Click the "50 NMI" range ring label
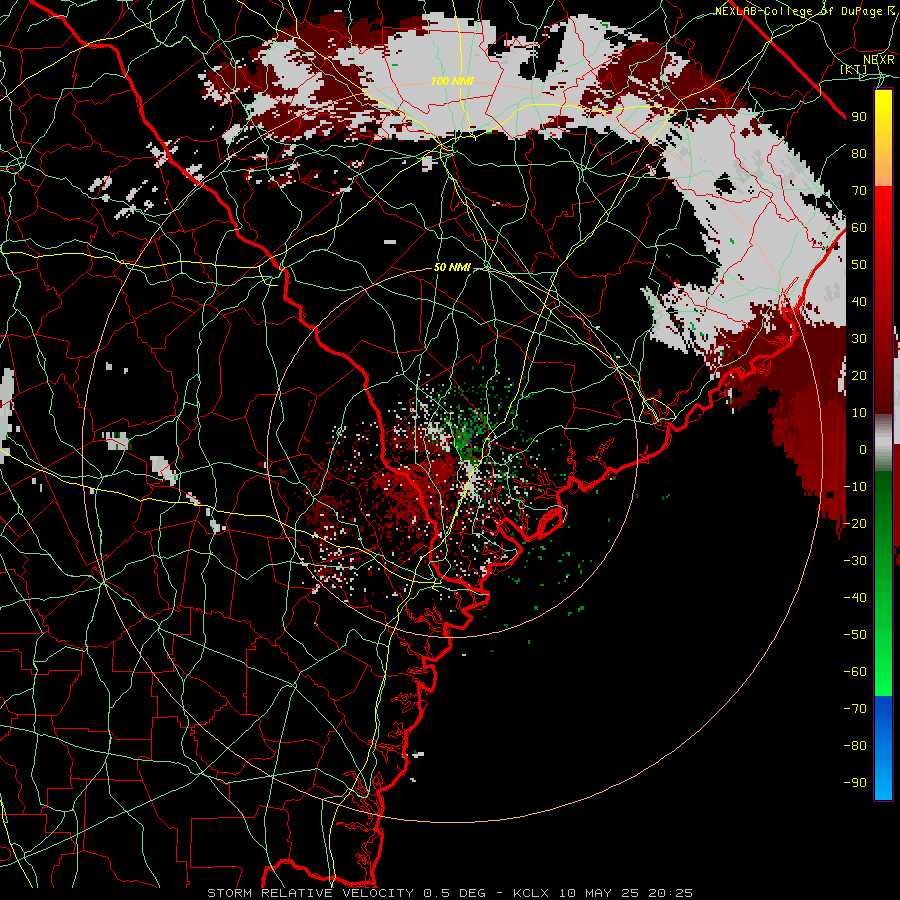This screenshot has width=900, height=900. point(452,267)
